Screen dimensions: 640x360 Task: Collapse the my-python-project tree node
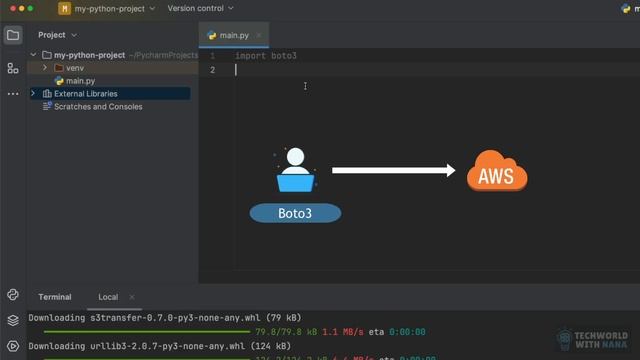[x=33, y=55]
